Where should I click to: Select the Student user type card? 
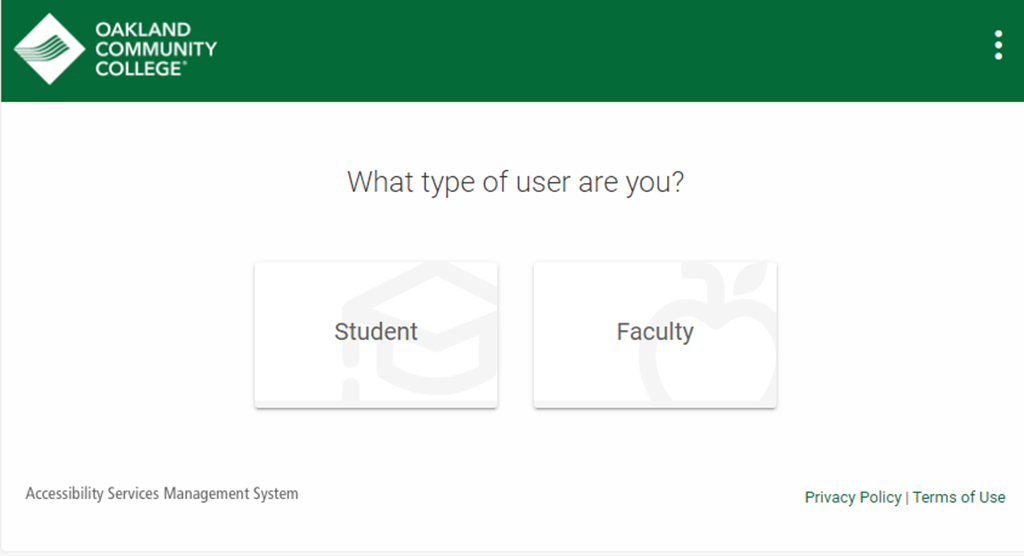tap(376, 335)
